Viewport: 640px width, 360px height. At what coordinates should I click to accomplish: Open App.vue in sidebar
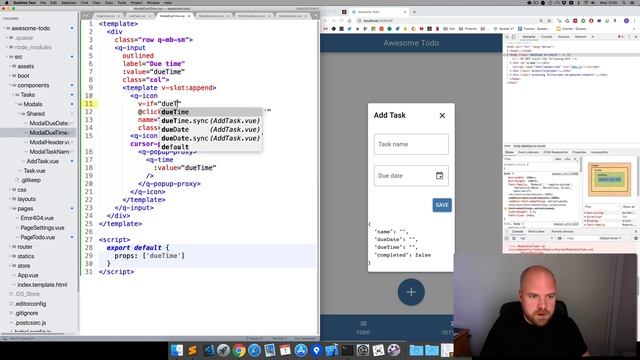[x=28, y=275]
